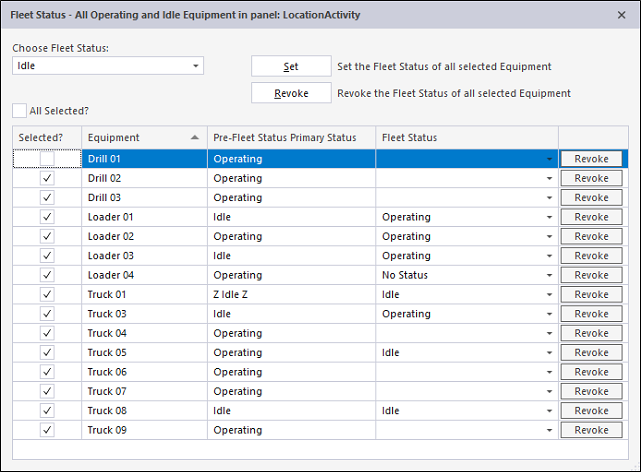
Task: Click Pre-Fleet Status Primary Status header
Action: 290,137
